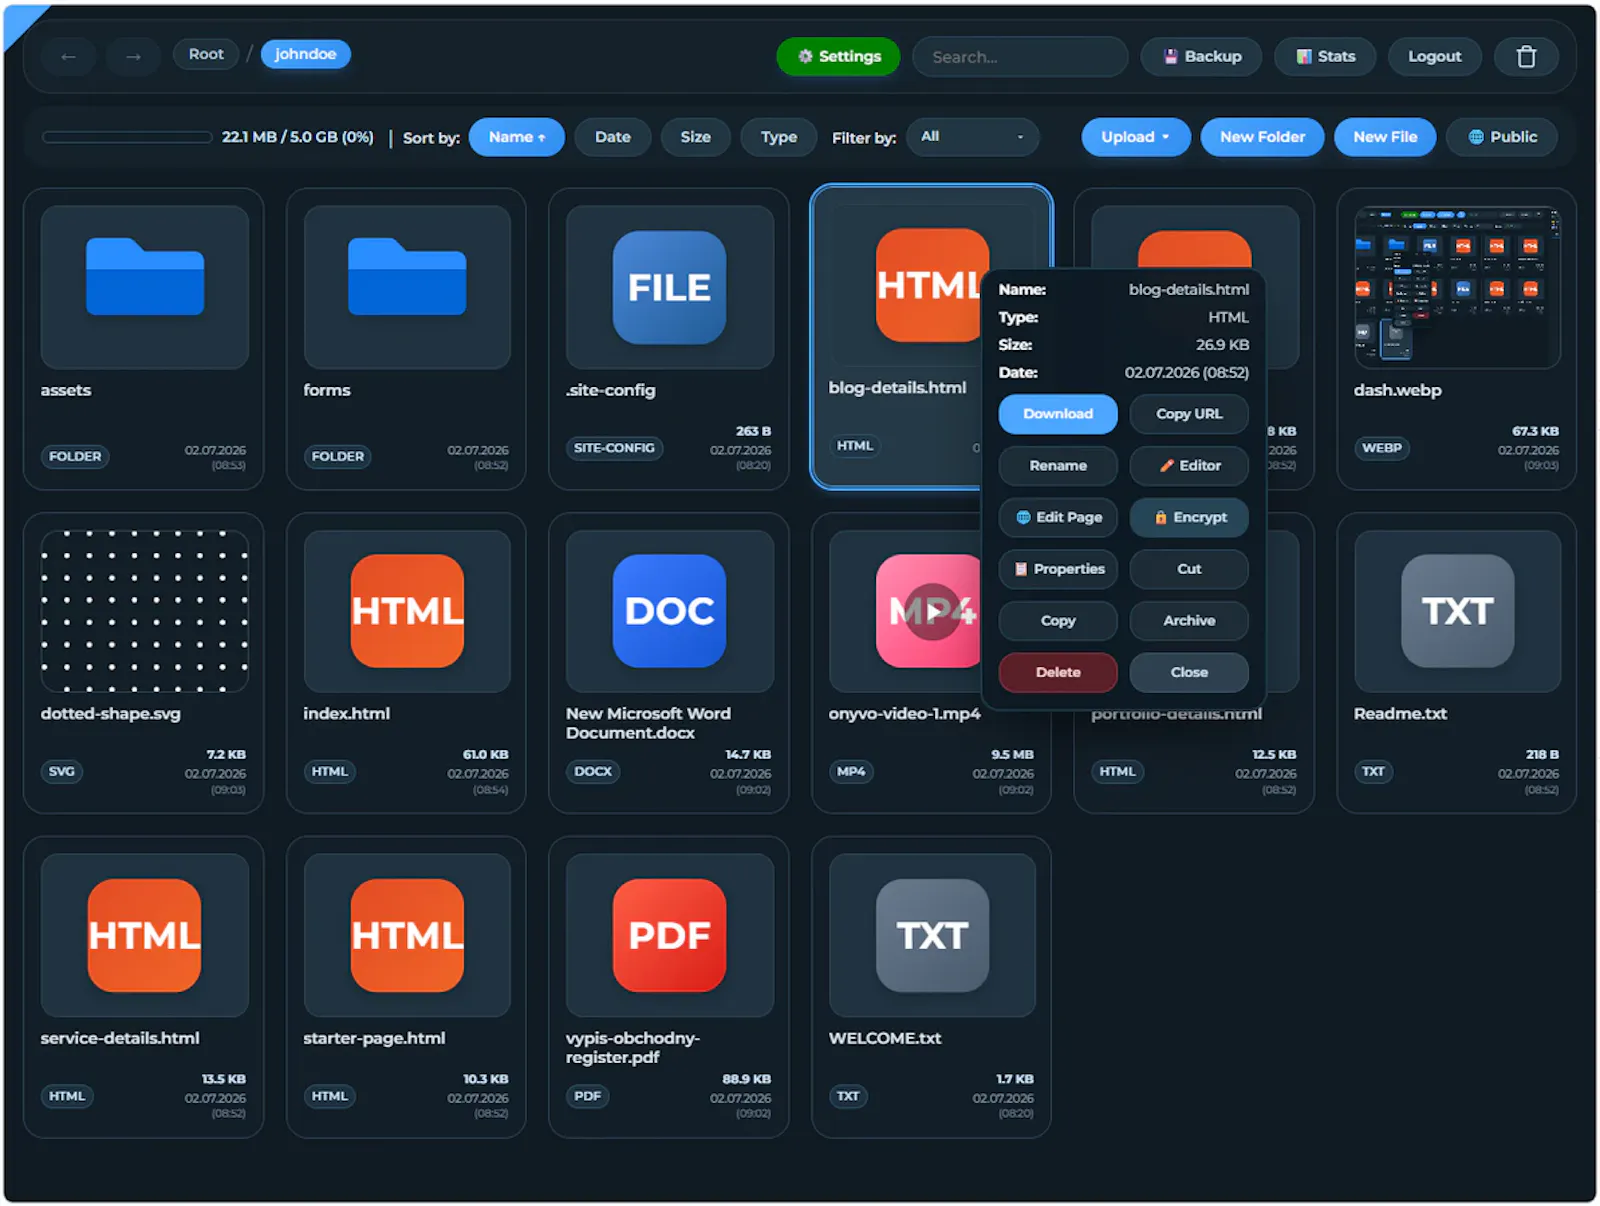The width and height of the screenshot is (1600, 1206).
Task: Choose Cut in the context menu
Action: [1189, 569]
